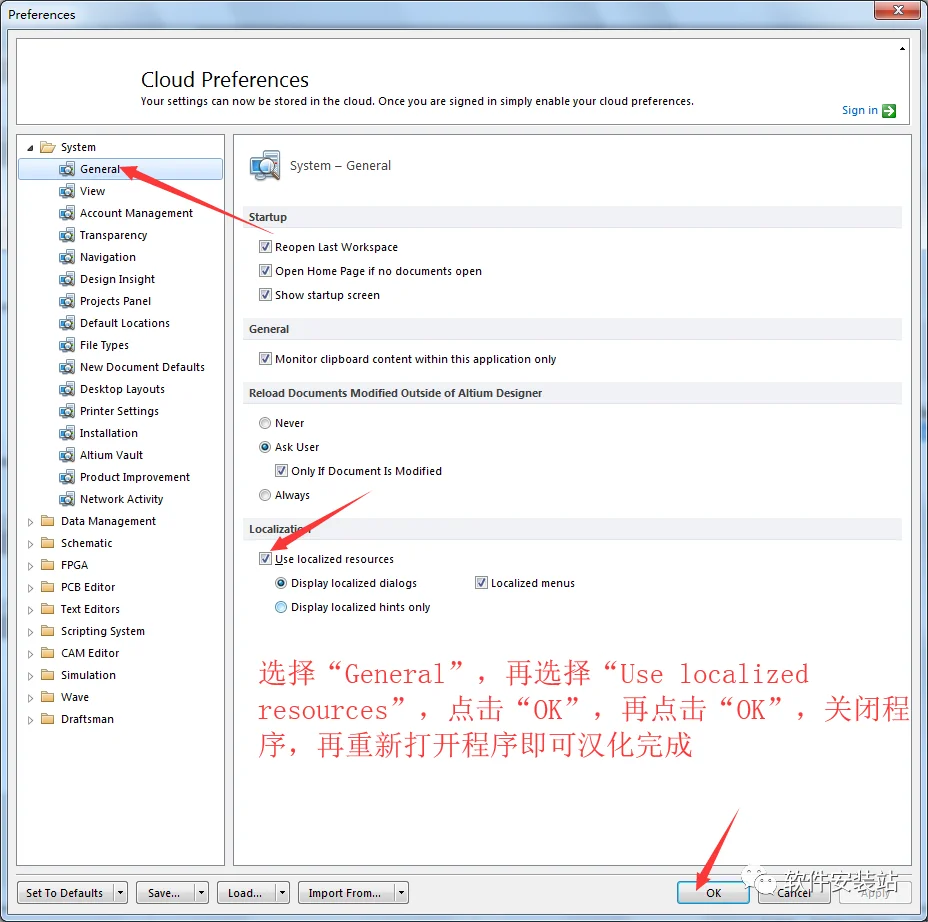928x922 pixels.
Task: Open the Import From dropdown arrow
Action: pos(401,892)
